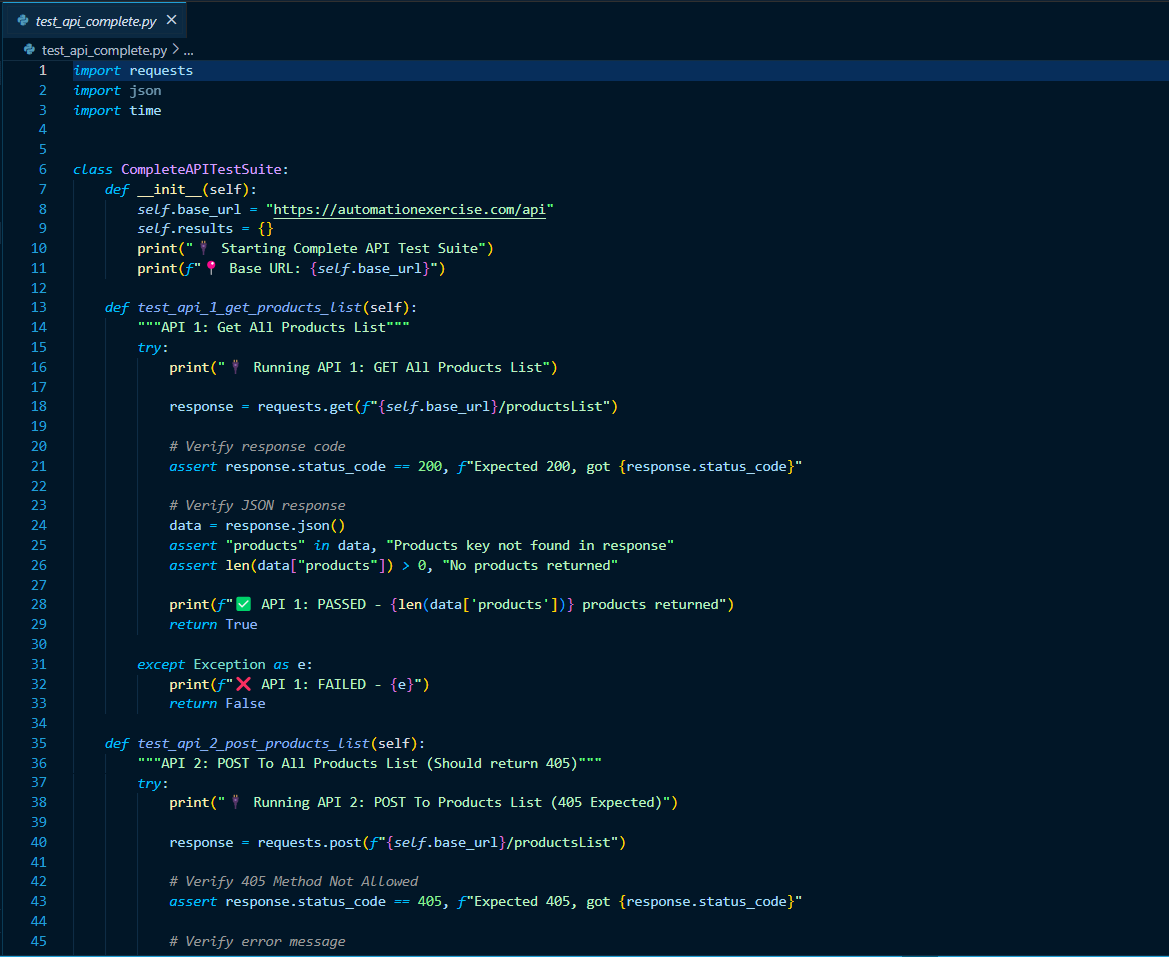Click test_api_complete.py in the breadcrumb
Image resolution: width=1169 pixels, height=957 pixels.
pyautogui.click(x=104, y=50)
